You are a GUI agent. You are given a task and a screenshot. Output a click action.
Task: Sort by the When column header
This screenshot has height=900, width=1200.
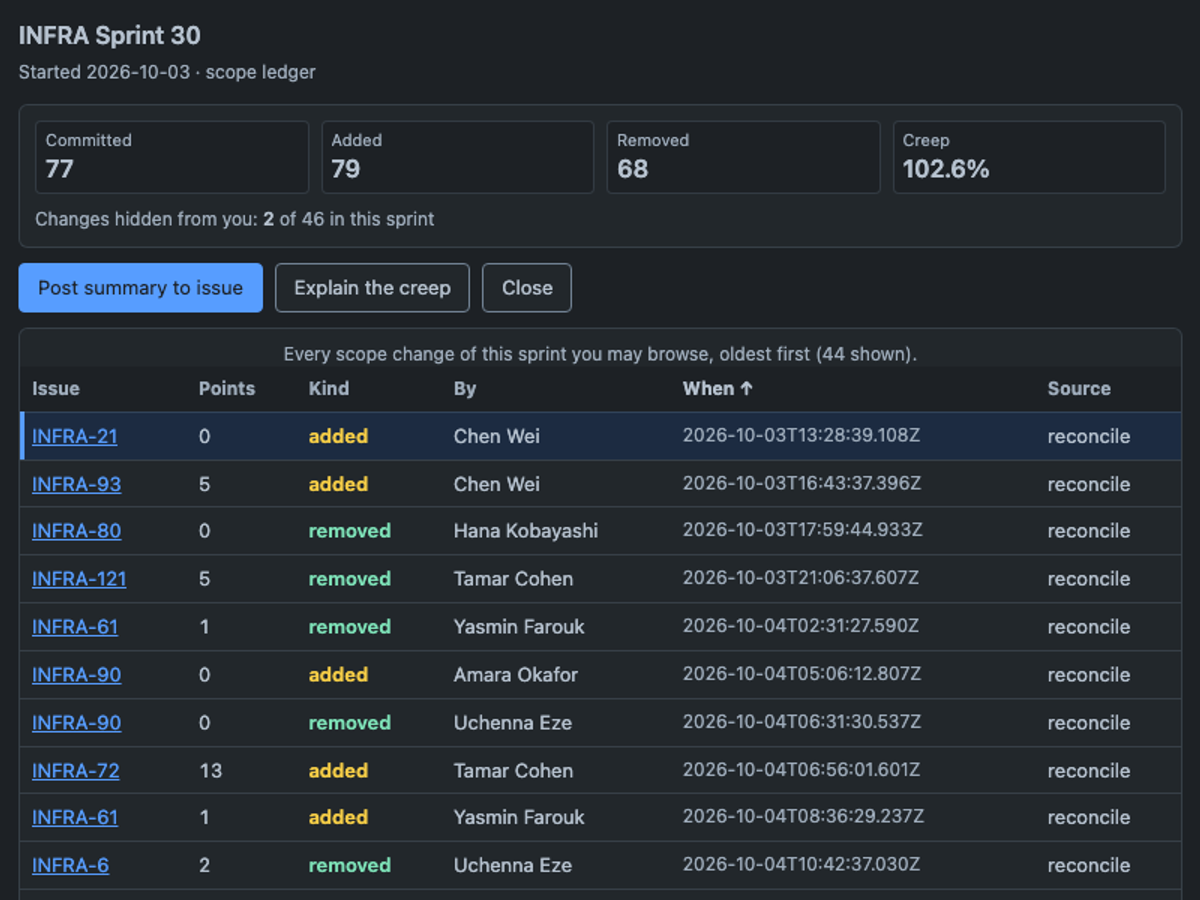point(718,389)
